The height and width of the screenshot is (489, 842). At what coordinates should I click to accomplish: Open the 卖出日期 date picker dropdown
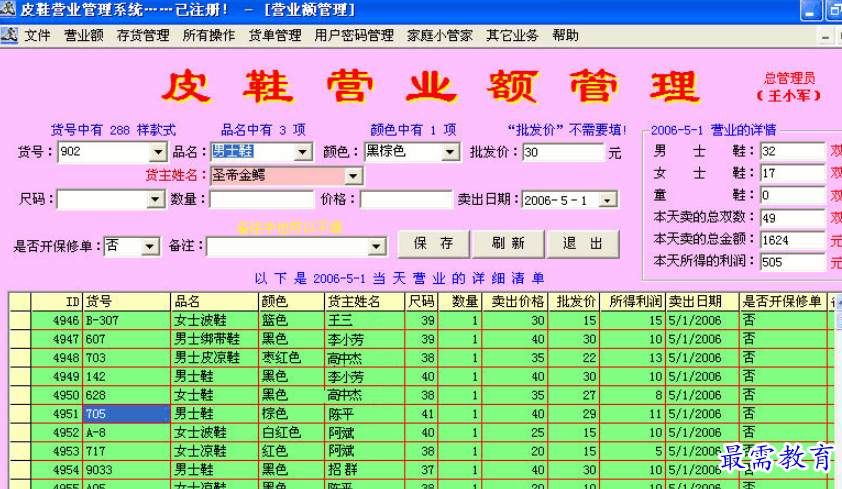(608, 200)
